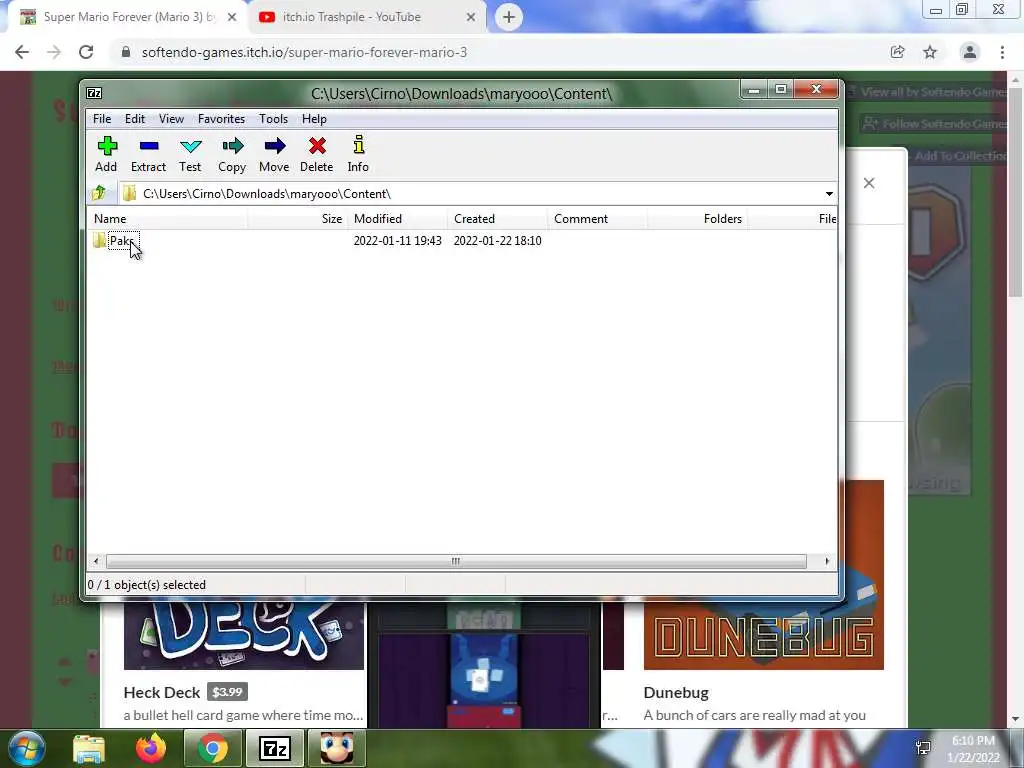Image resolution: width=1024 pixels, height=768 pixels.
Task: Open the Help menu
Action: [x=314, y=119]
